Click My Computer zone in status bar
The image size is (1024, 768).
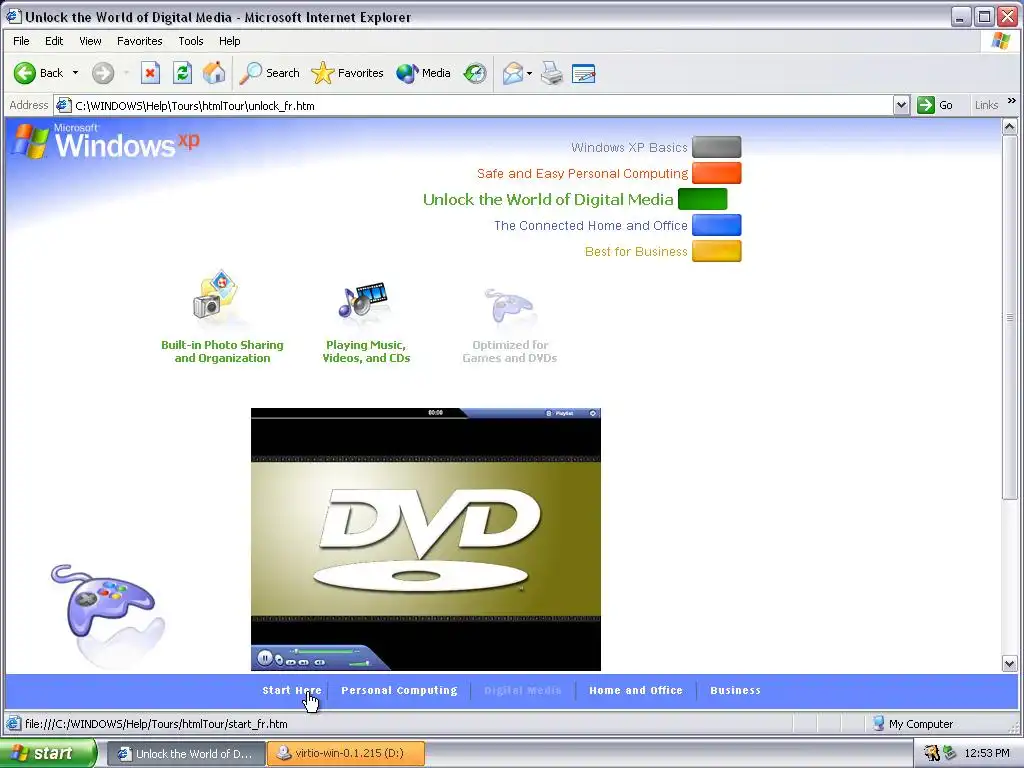pyautogui.click(x=912, y=724)
